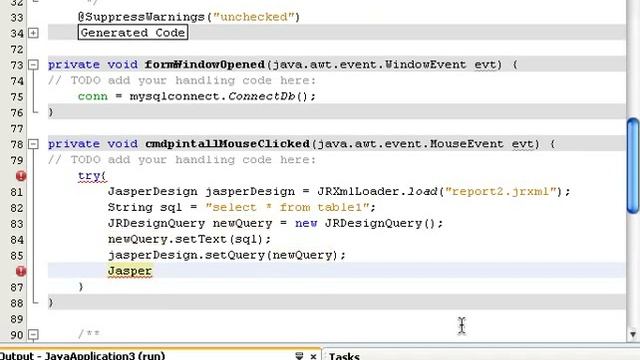Click line number 81 in gutter
The width and height of the screenshot is (640, 360).
(x=17, y=192)
